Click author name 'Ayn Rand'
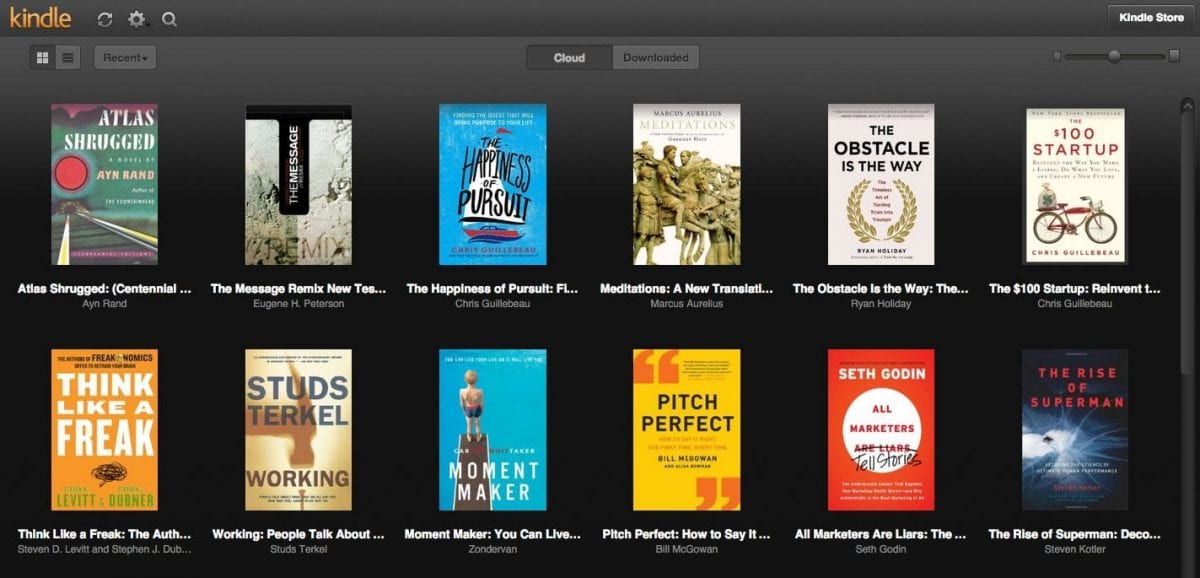1200x578 pixels. click(104, 304)
